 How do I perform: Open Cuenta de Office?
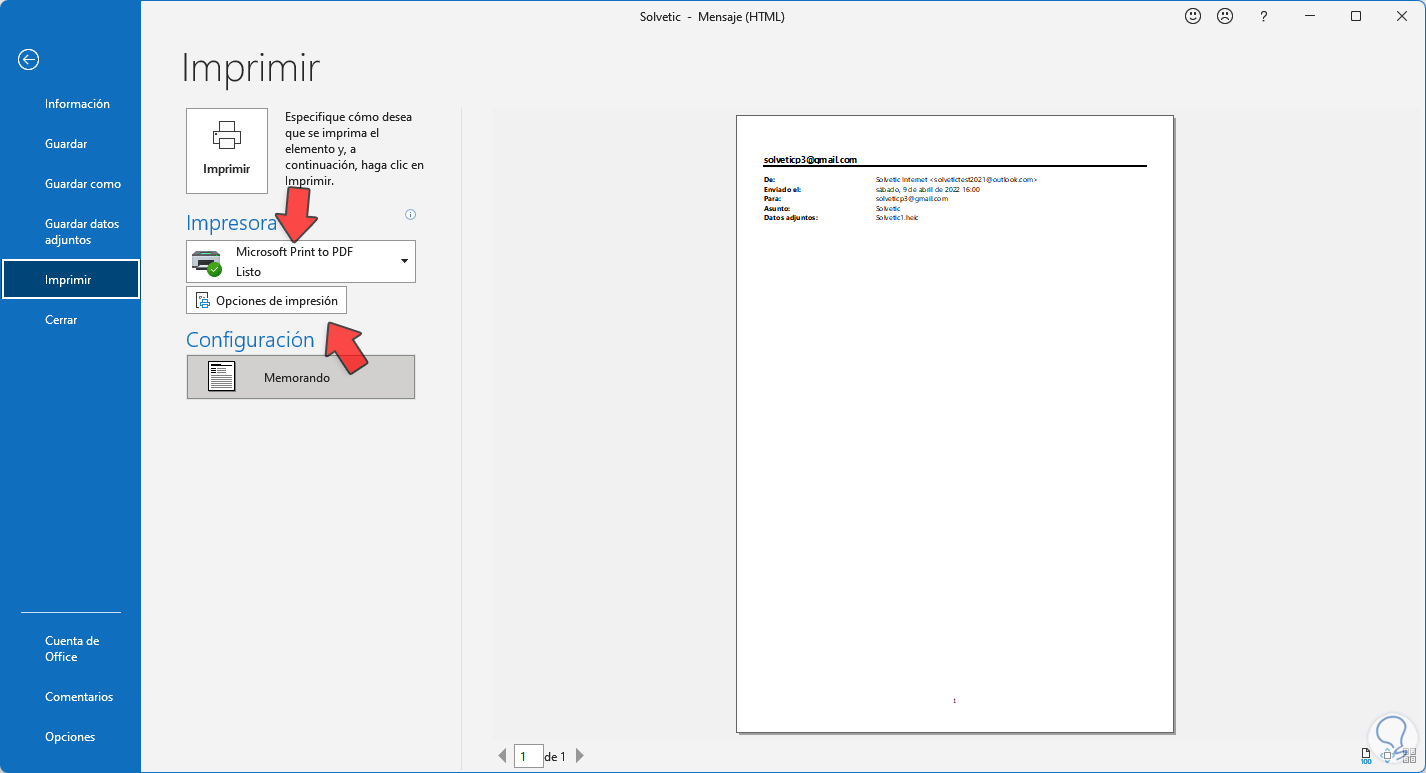(72, 649)
